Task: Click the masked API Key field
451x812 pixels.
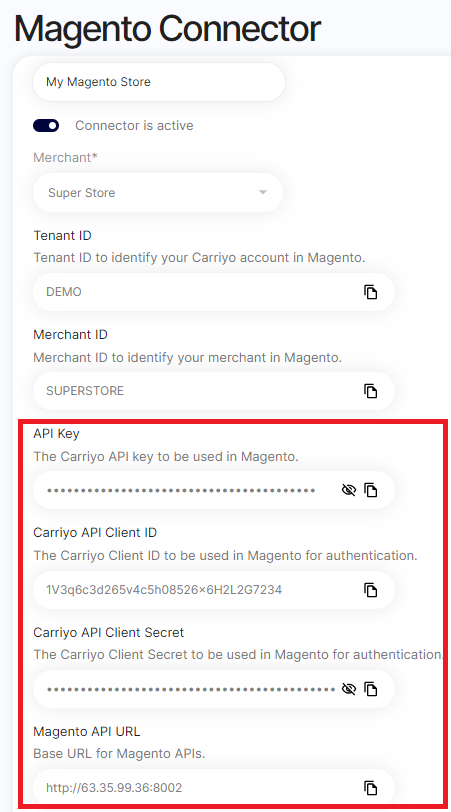Action: pos(214,490)
